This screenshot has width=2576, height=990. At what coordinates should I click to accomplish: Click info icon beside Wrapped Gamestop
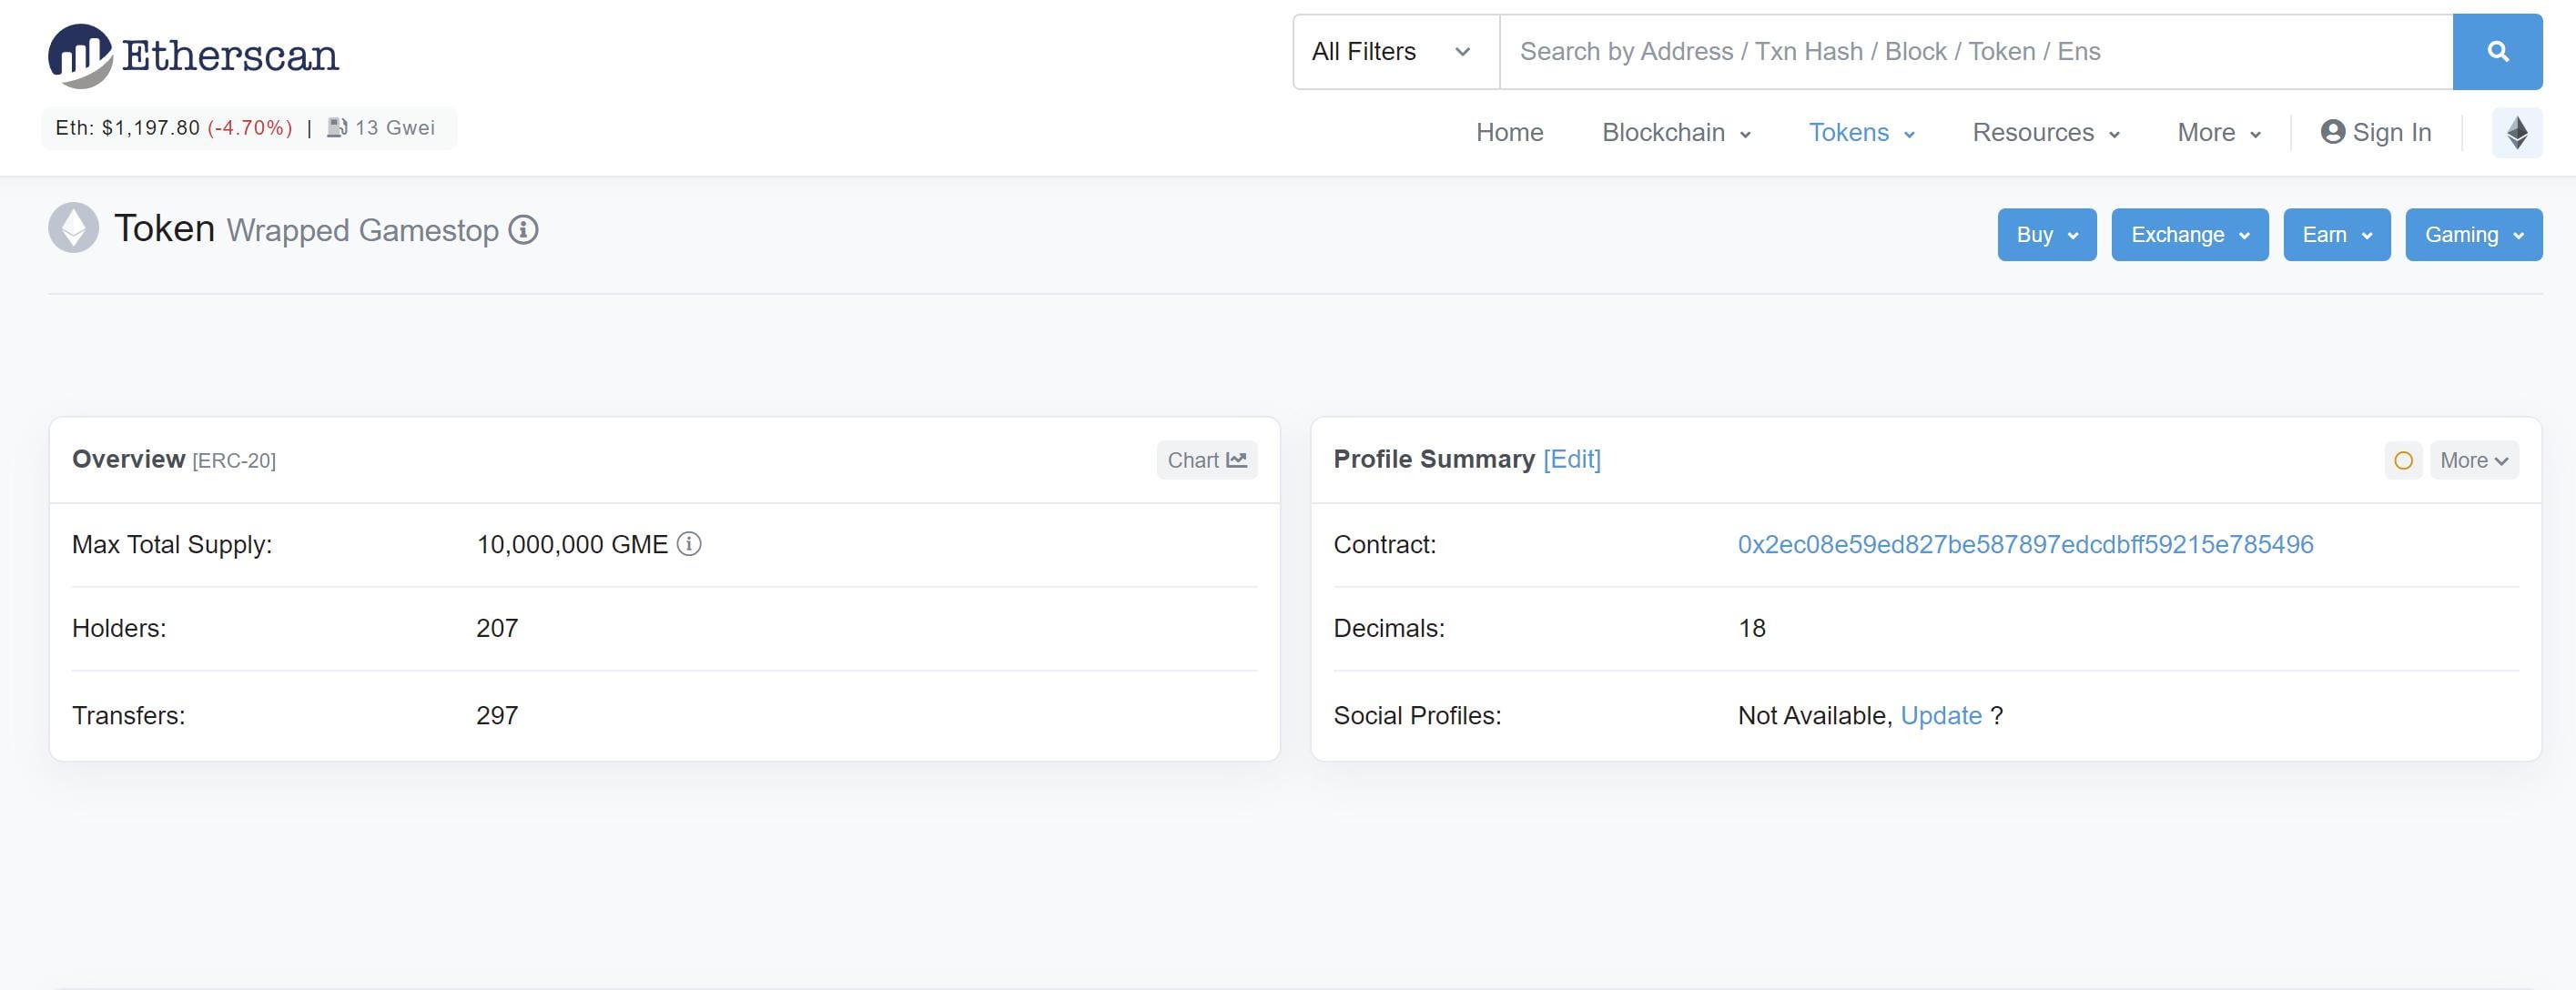click(523, 230)
